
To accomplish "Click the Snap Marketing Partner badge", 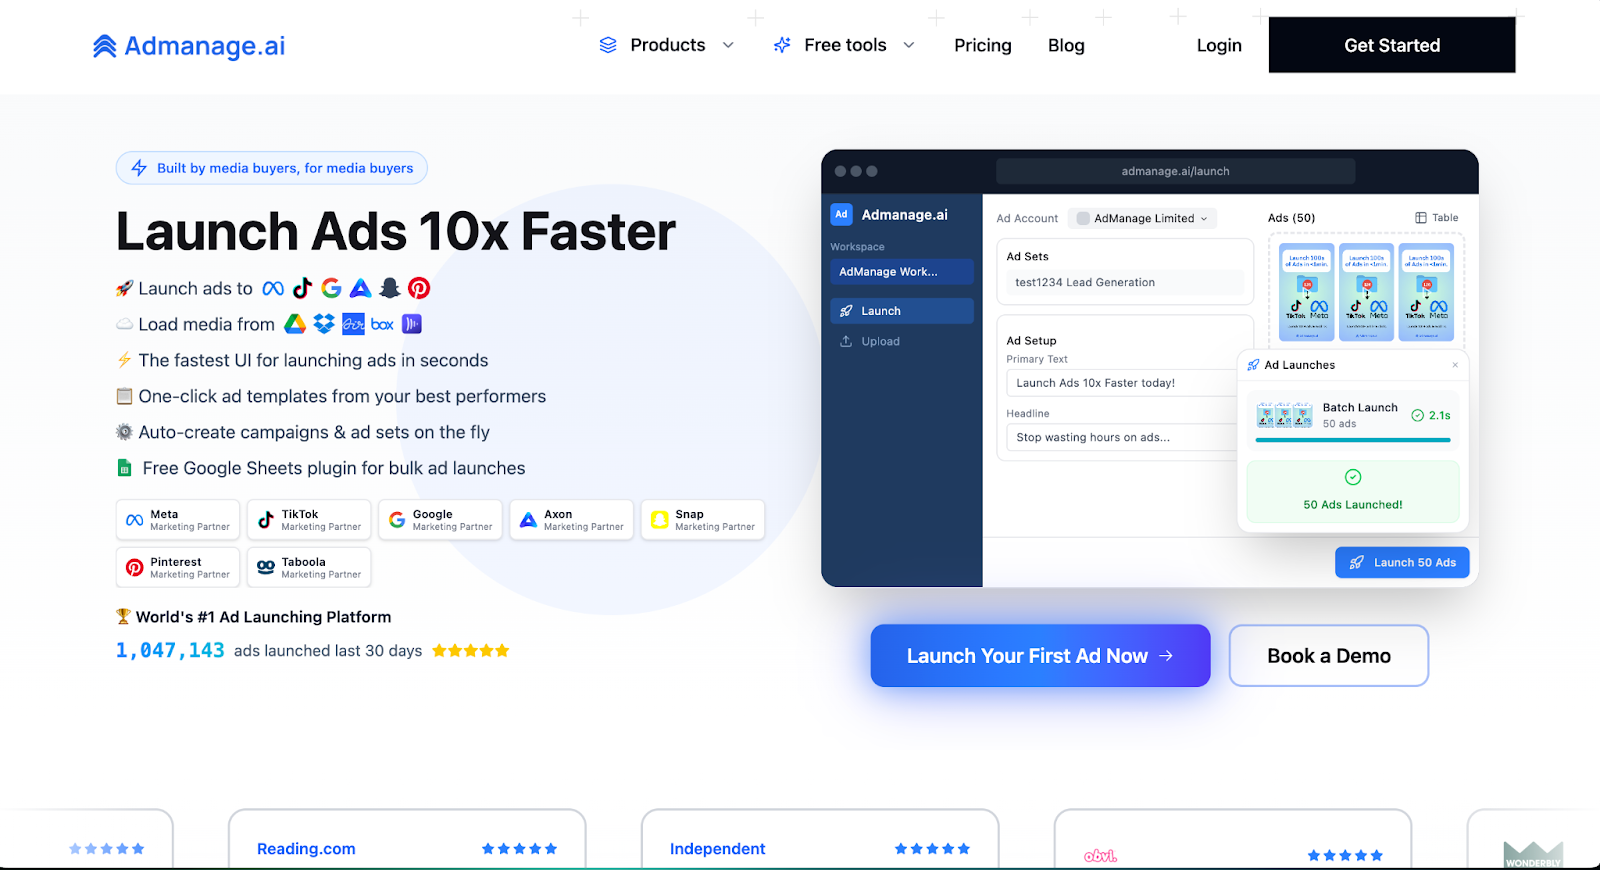I will click(x=703, y=520).
